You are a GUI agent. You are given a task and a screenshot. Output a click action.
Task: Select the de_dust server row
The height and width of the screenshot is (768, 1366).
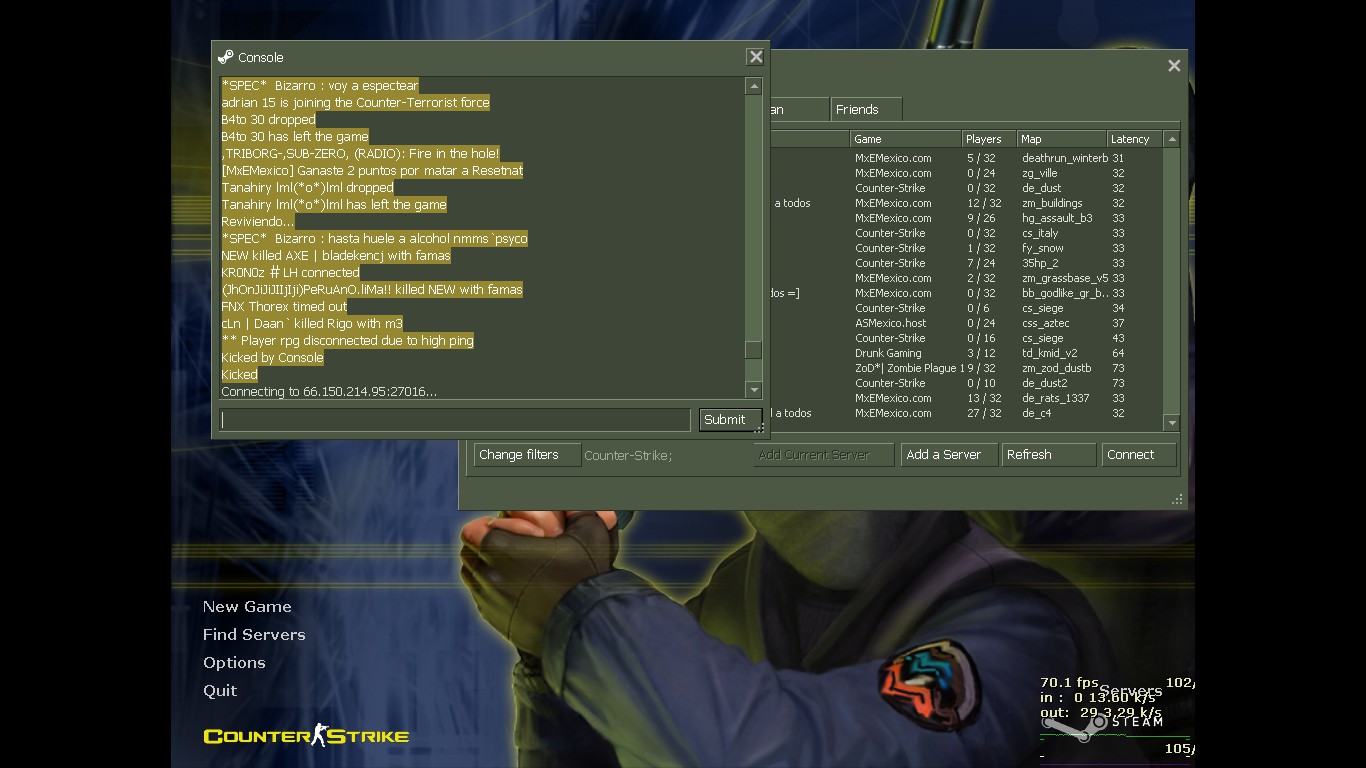[x=966, y=188]
